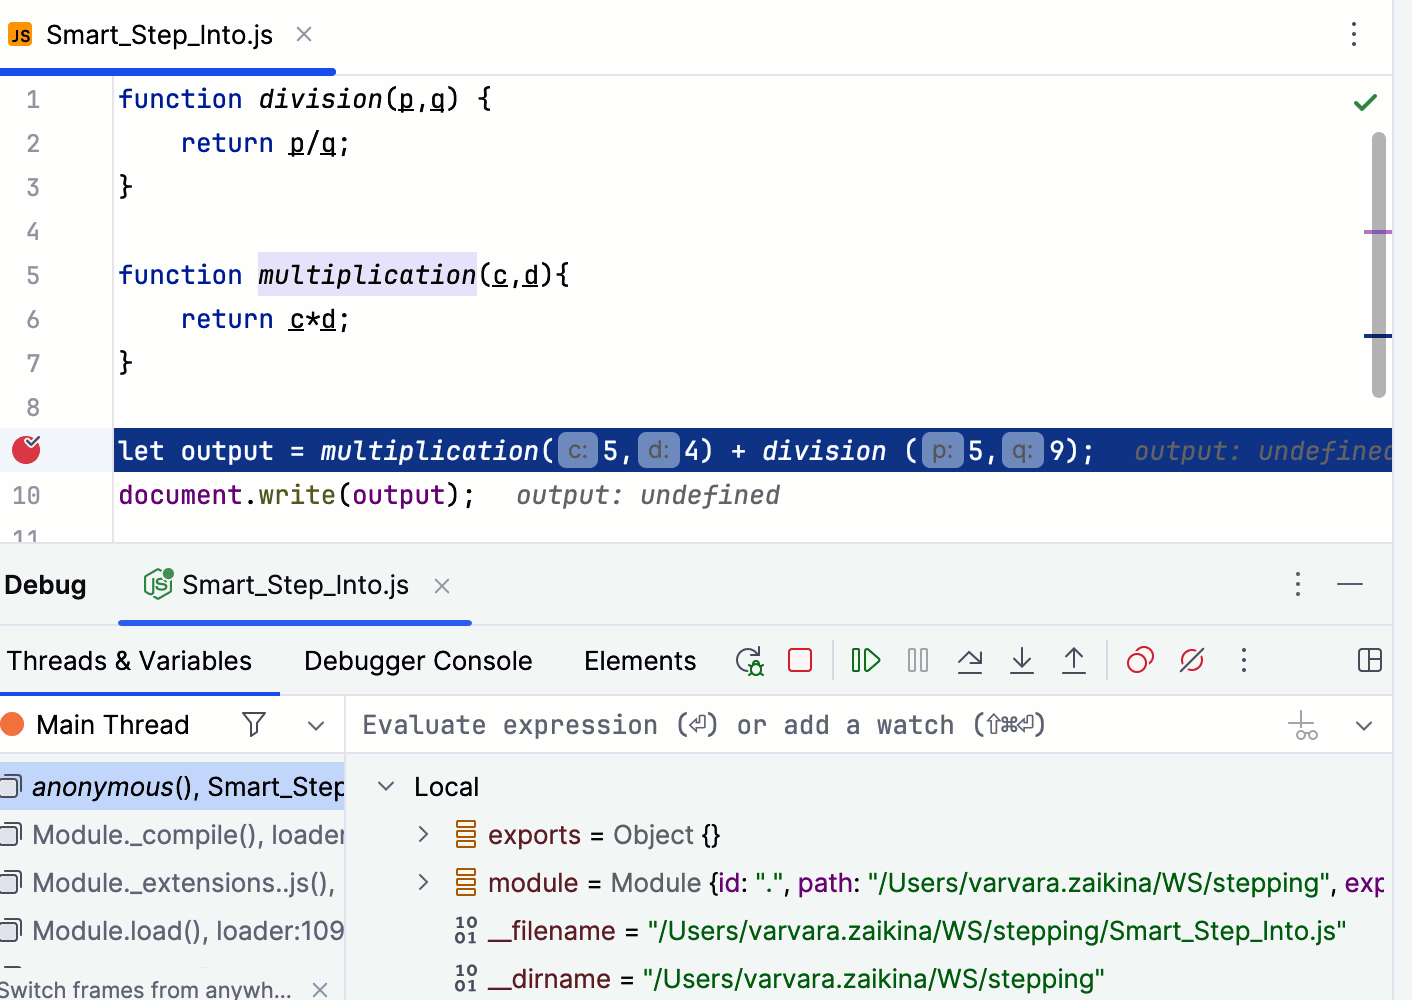Expand the module variable
The height and width of the screenshot is (1000, 1412).
[422, 882]
